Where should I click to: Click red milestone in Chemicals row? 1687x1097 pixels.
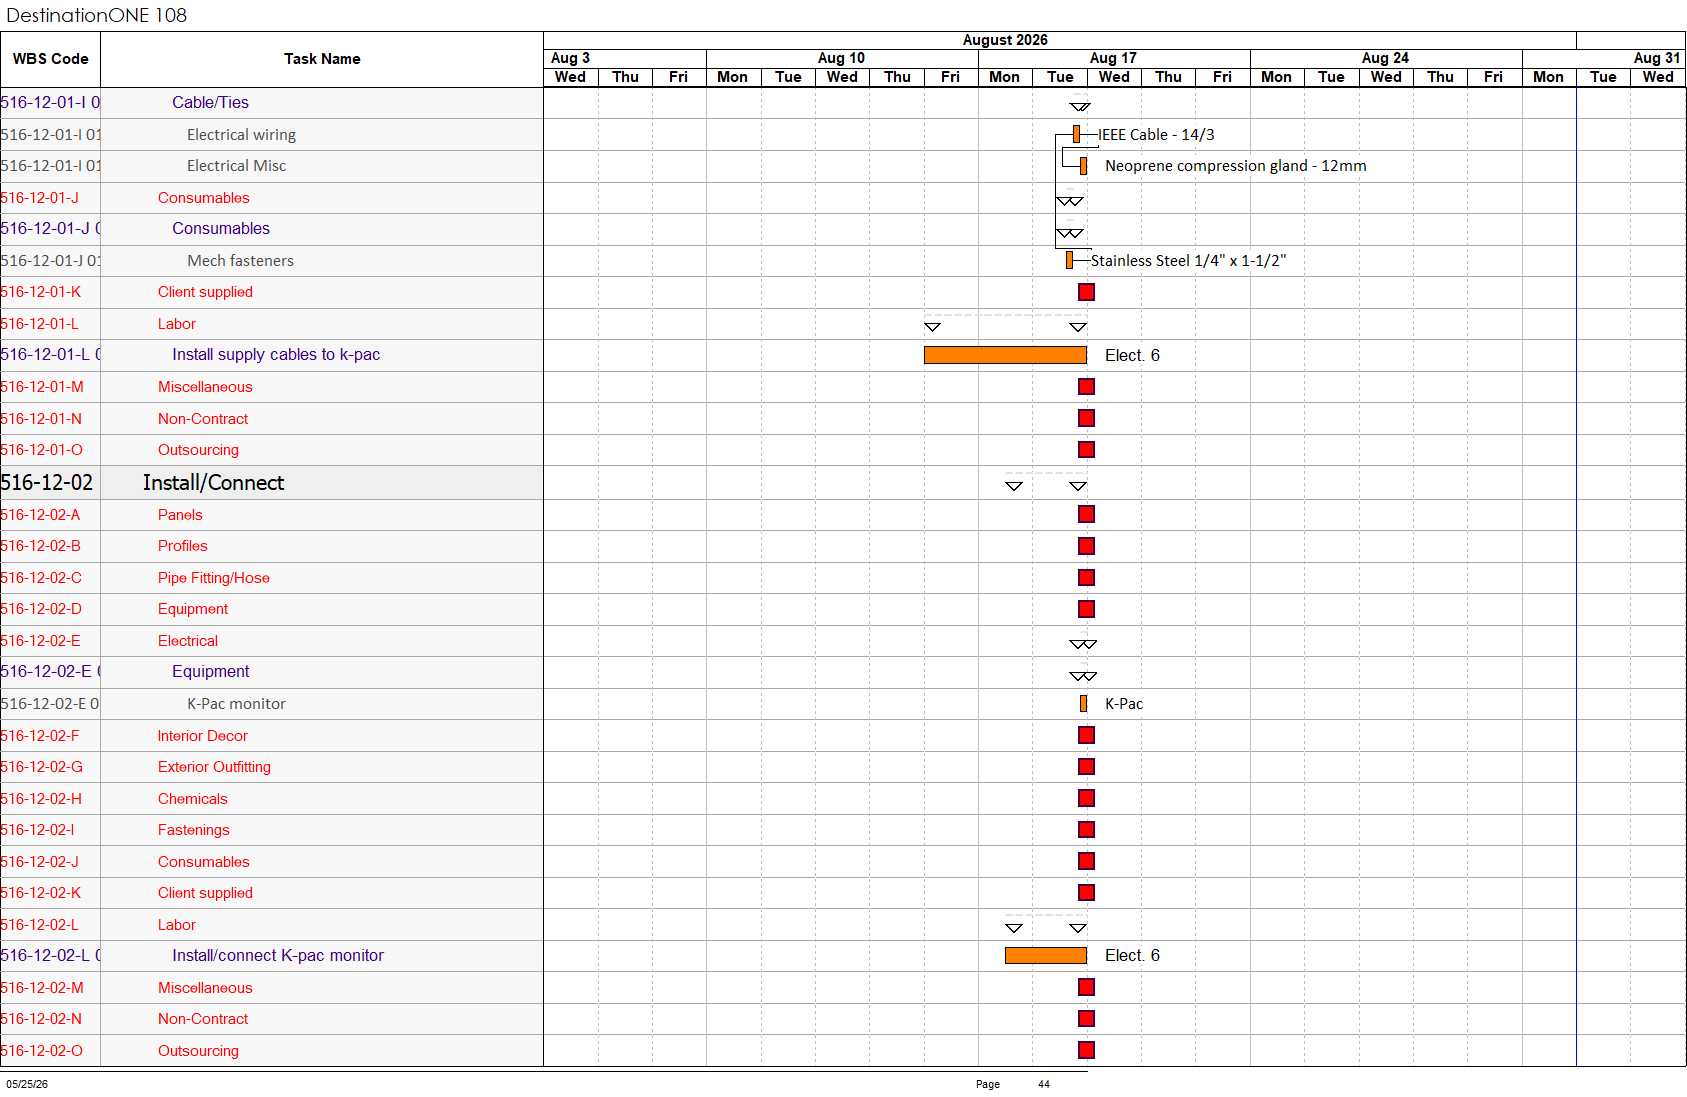point(1086,798)
